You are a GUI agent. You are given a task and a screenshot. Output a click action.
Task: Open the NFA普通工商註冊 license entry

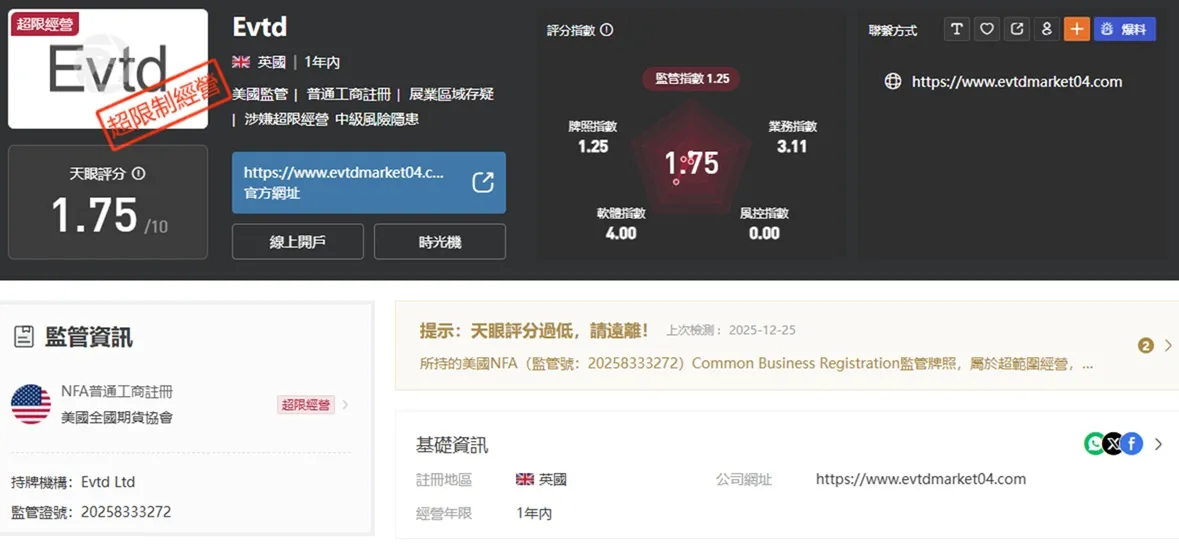(x=180, y=404)
